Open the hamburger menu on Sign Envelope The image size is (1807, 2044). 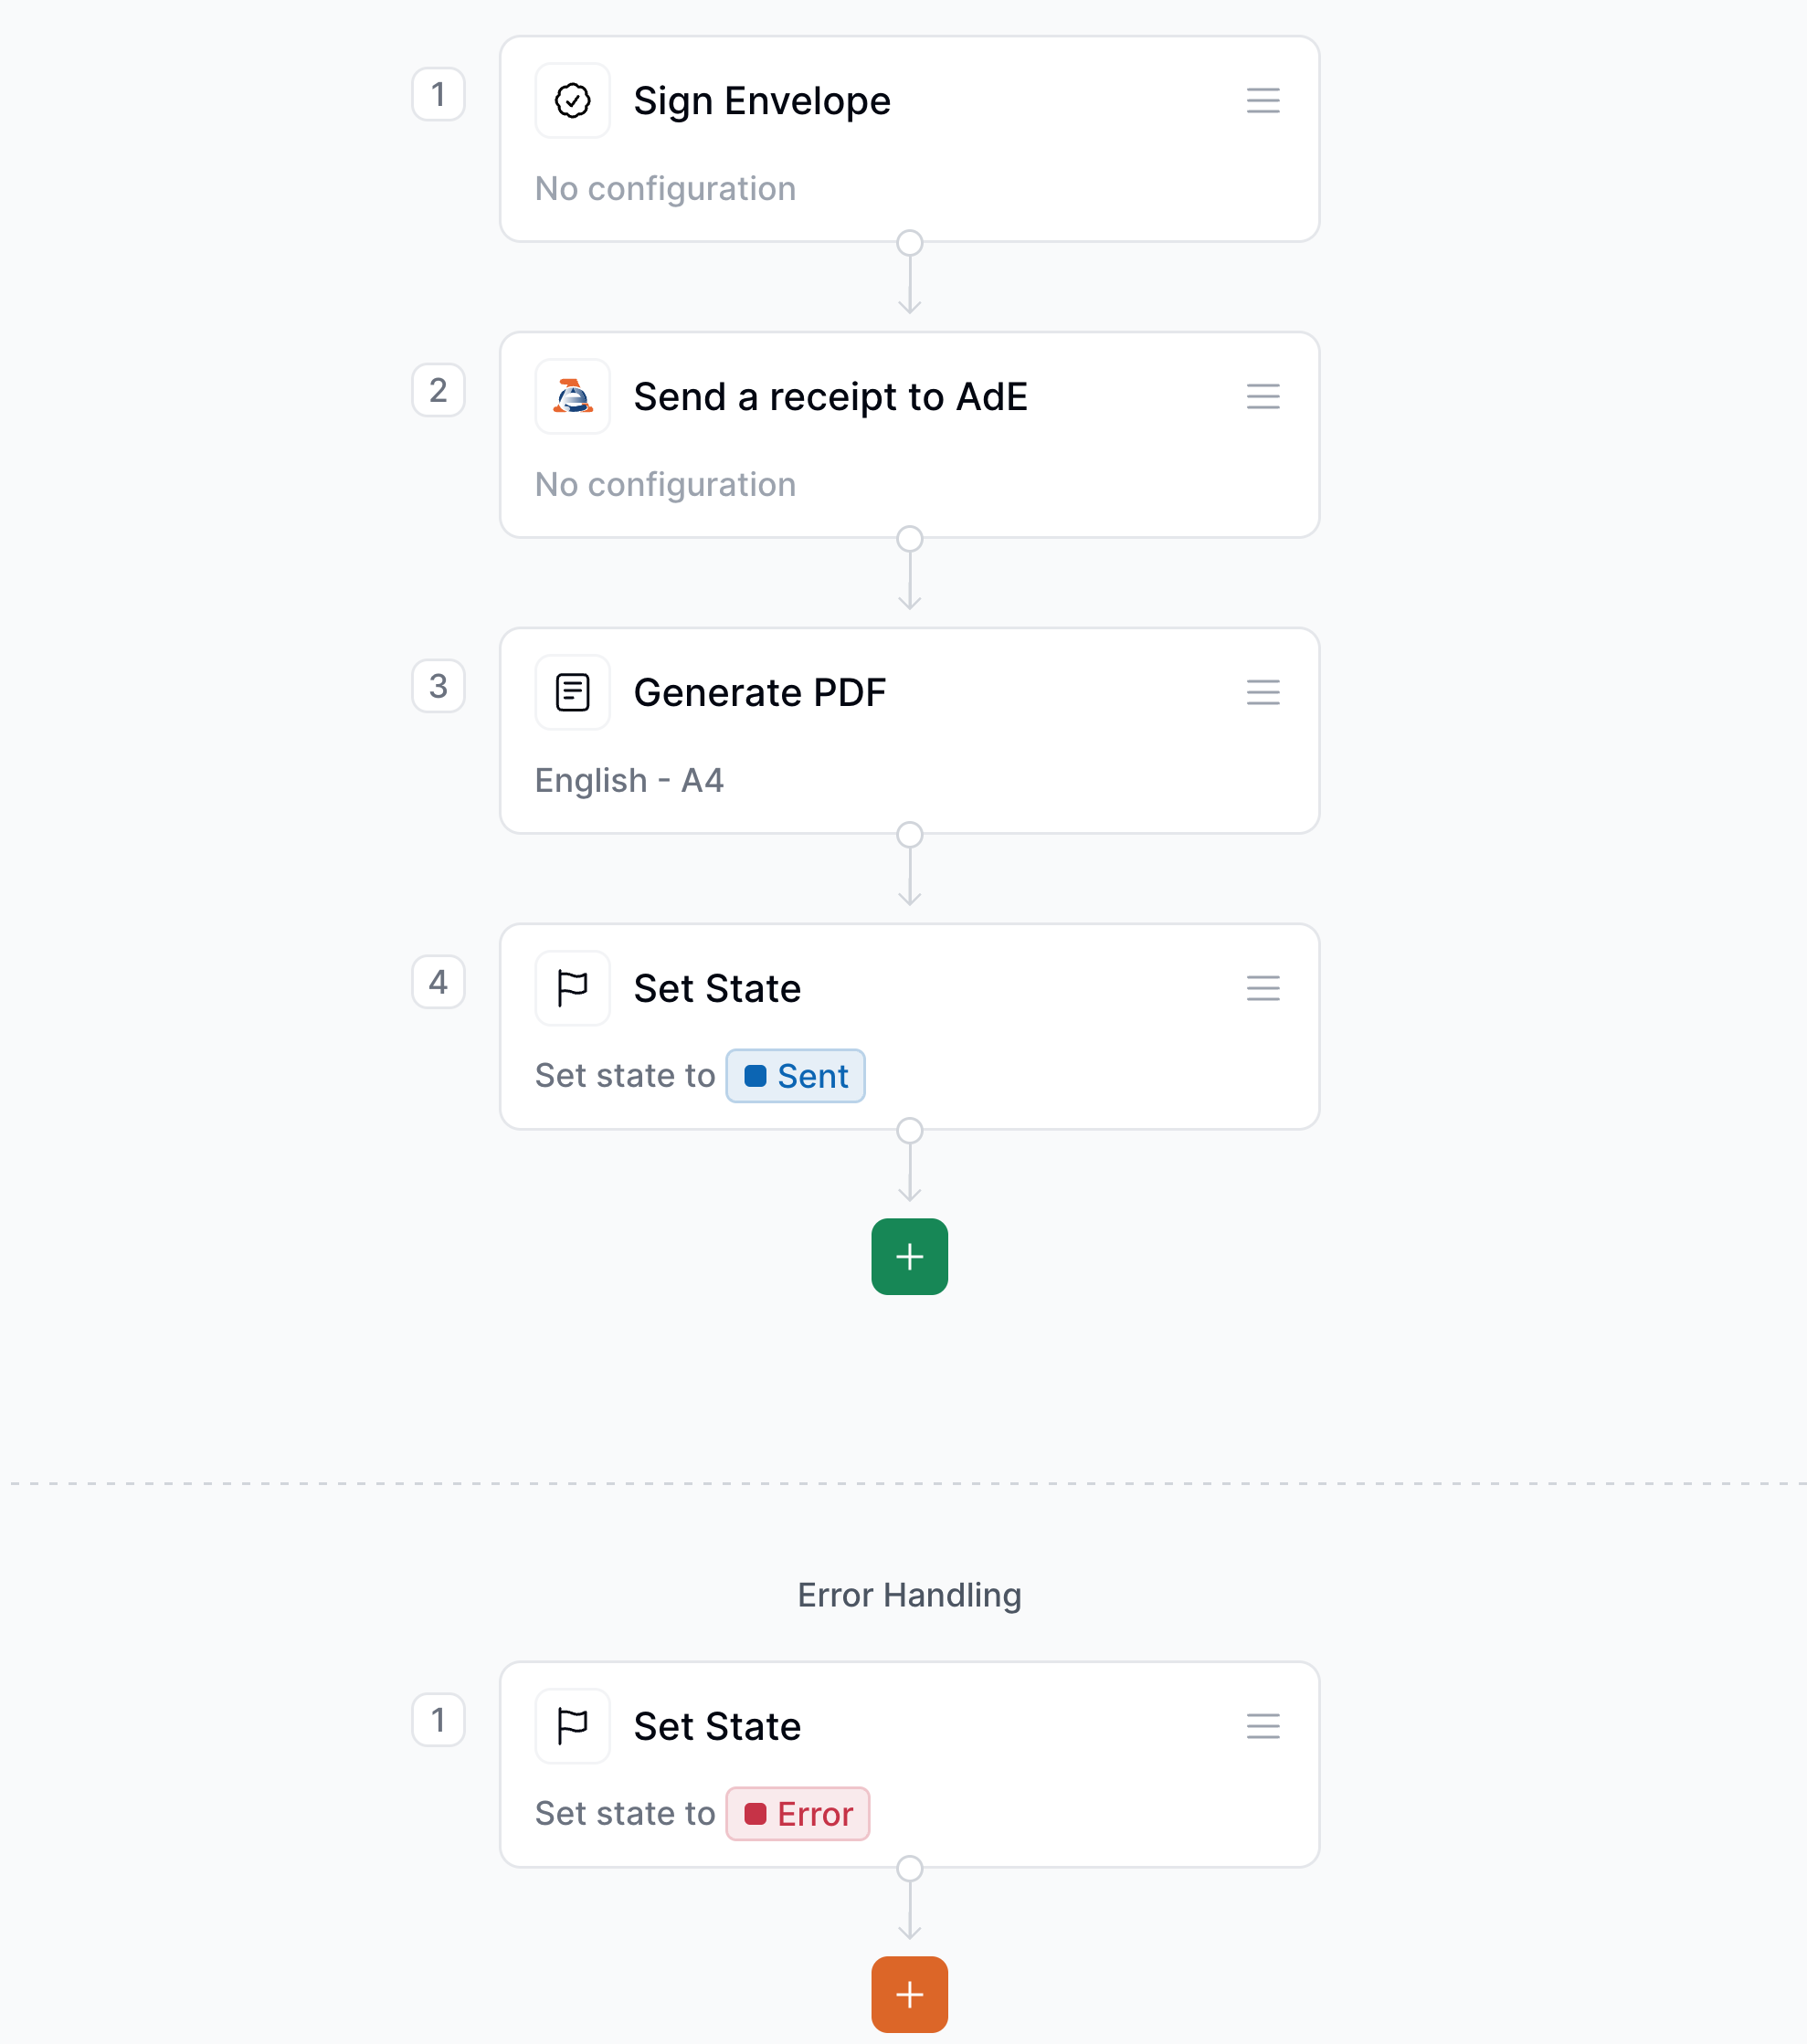click(1262, 99)
